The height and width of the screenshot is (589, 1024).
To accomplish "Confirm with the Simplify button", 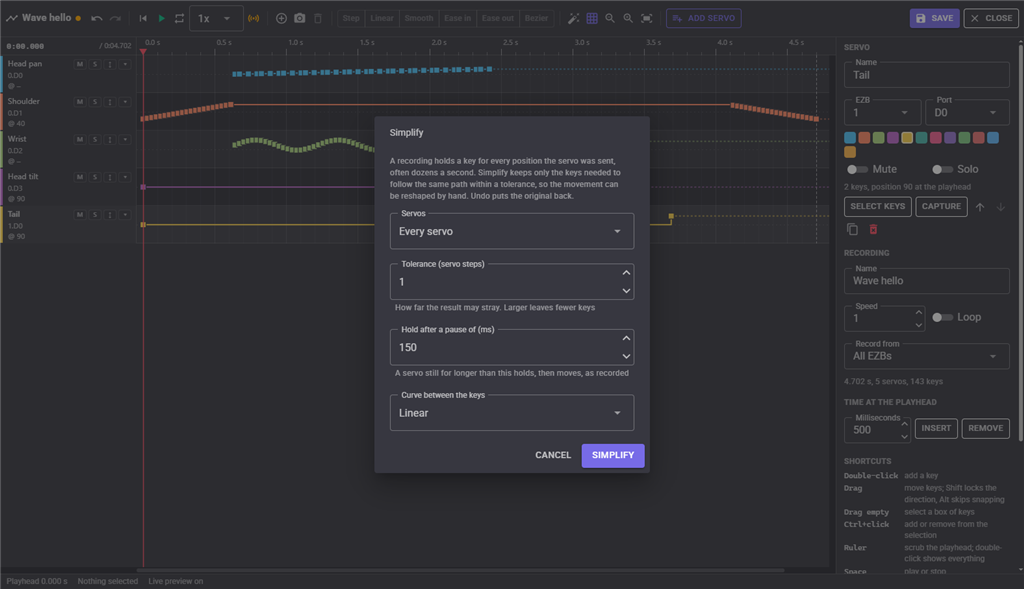I will pos(613,455).
